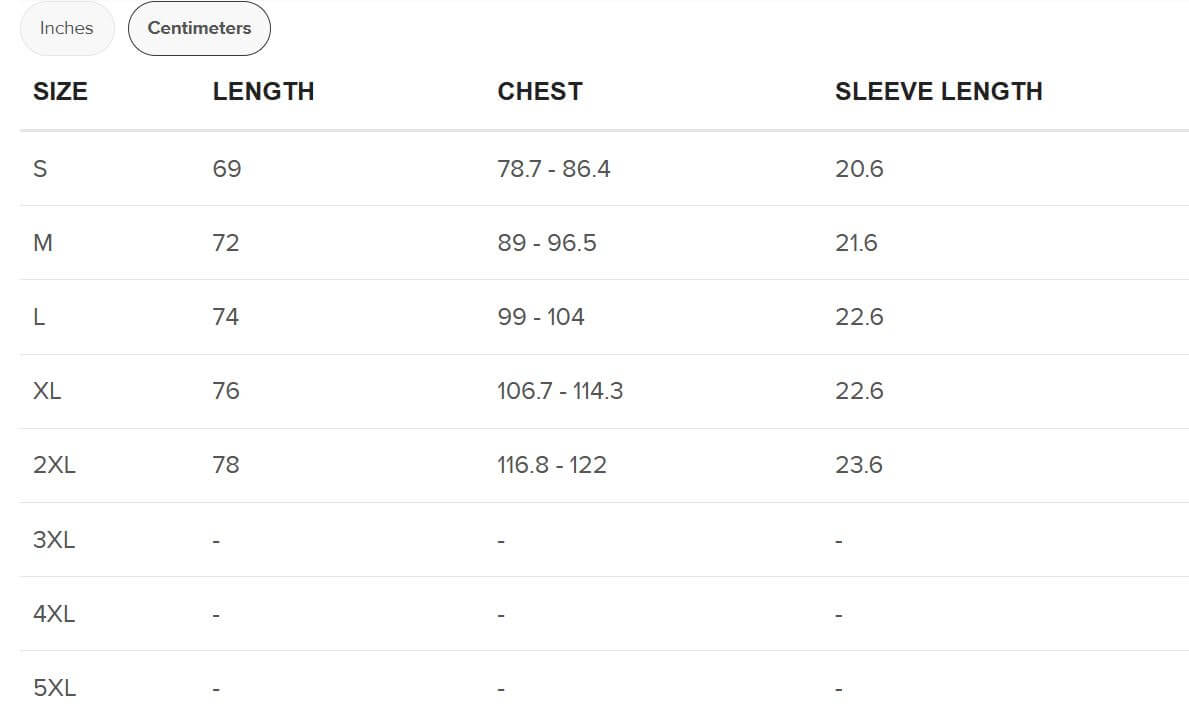Select the S size row label
1189x725 pixels.
tap(40, 168)
